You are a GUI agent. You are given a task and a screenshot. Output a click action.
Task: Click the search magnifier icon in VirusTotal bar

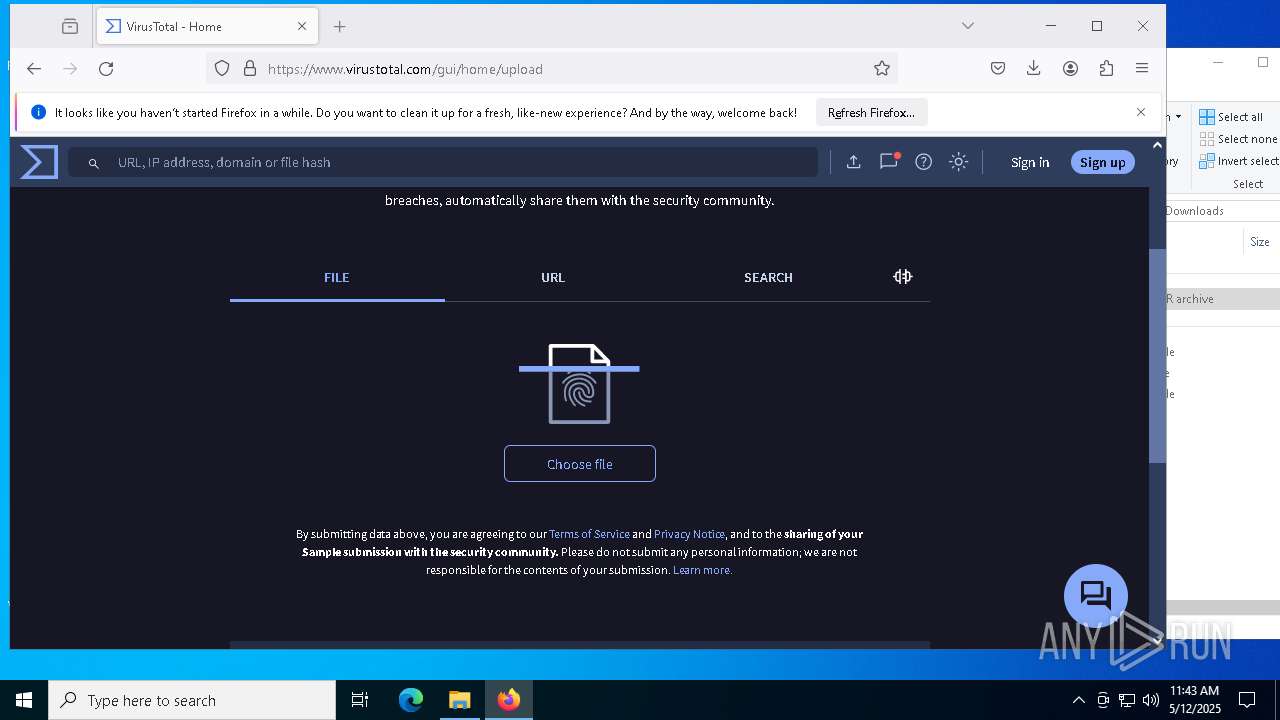point(94,163)
